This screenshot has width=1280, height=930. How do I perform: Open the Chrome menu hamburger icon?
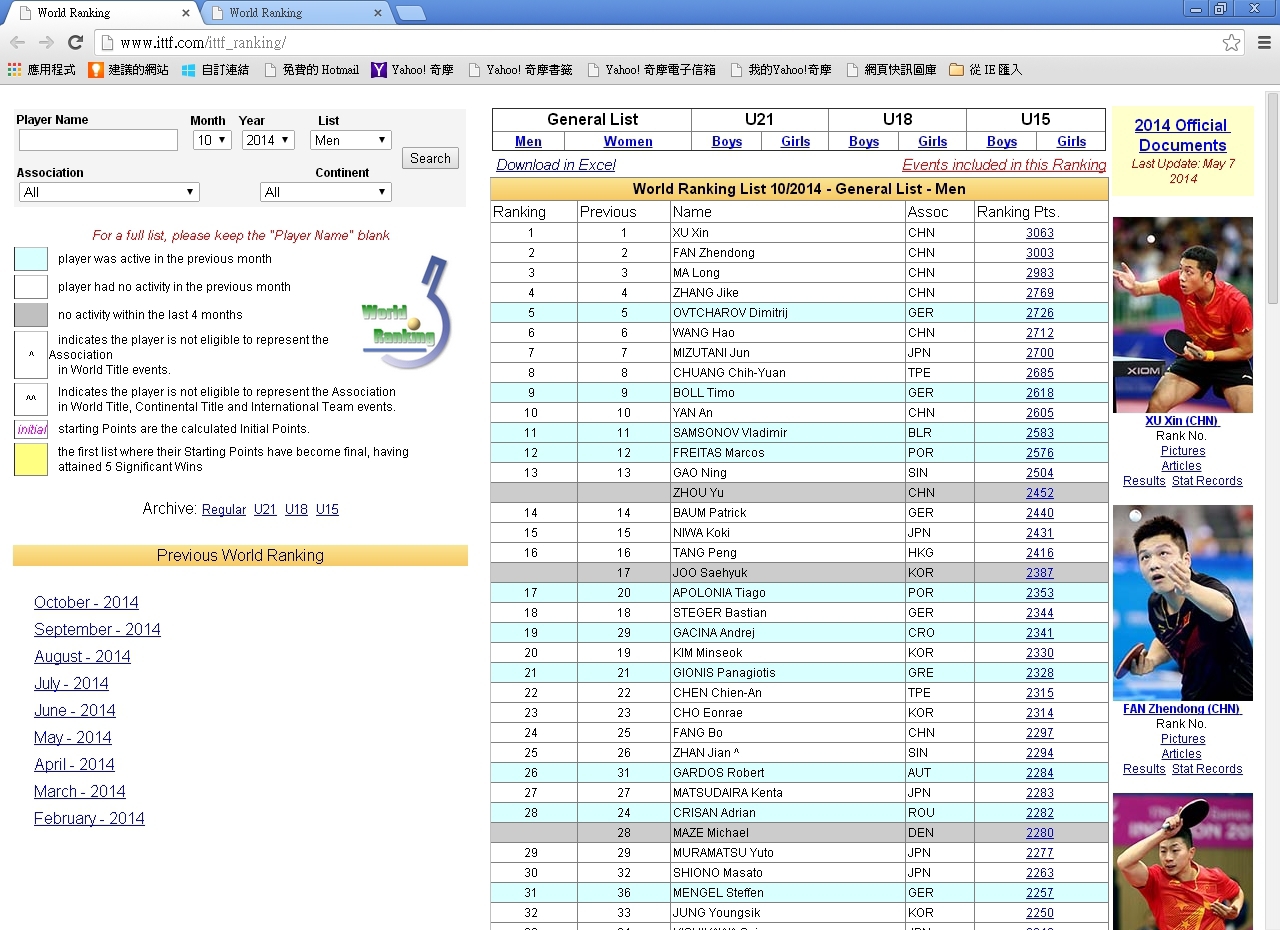pos(1264,43)
